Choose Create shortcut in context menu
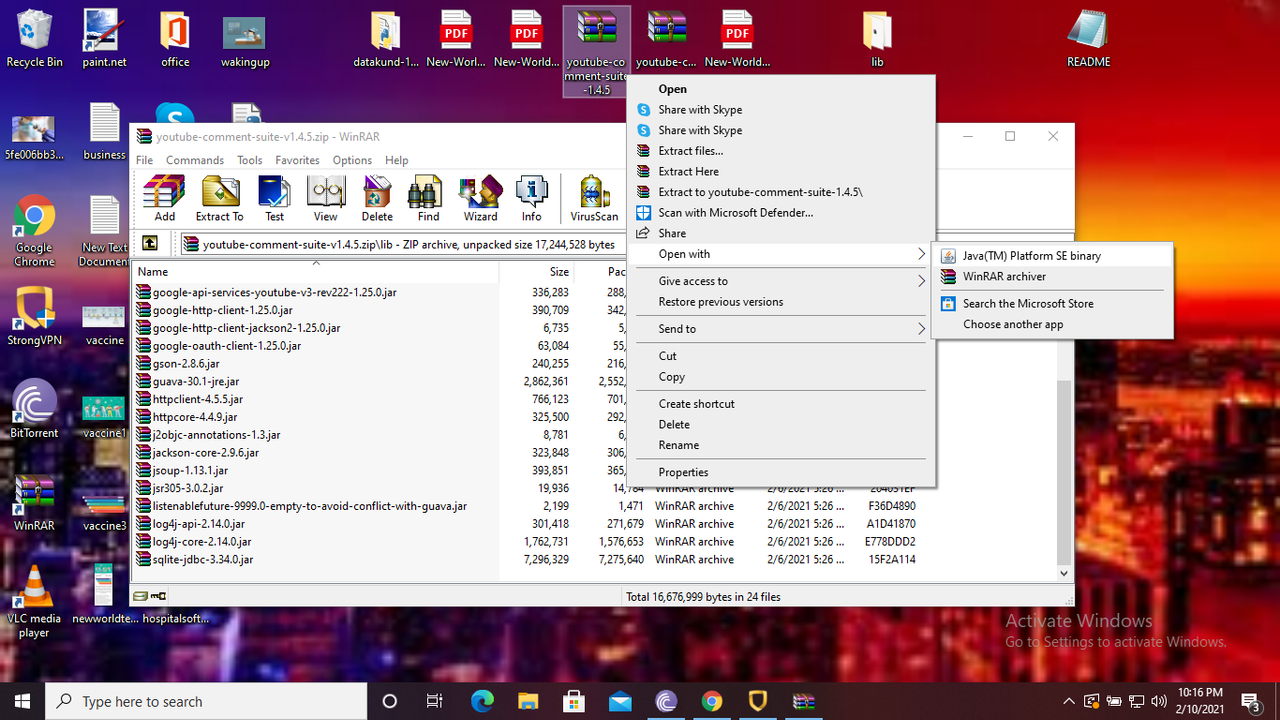Viewport: 1280px width, 720px height. coord(781,404)
